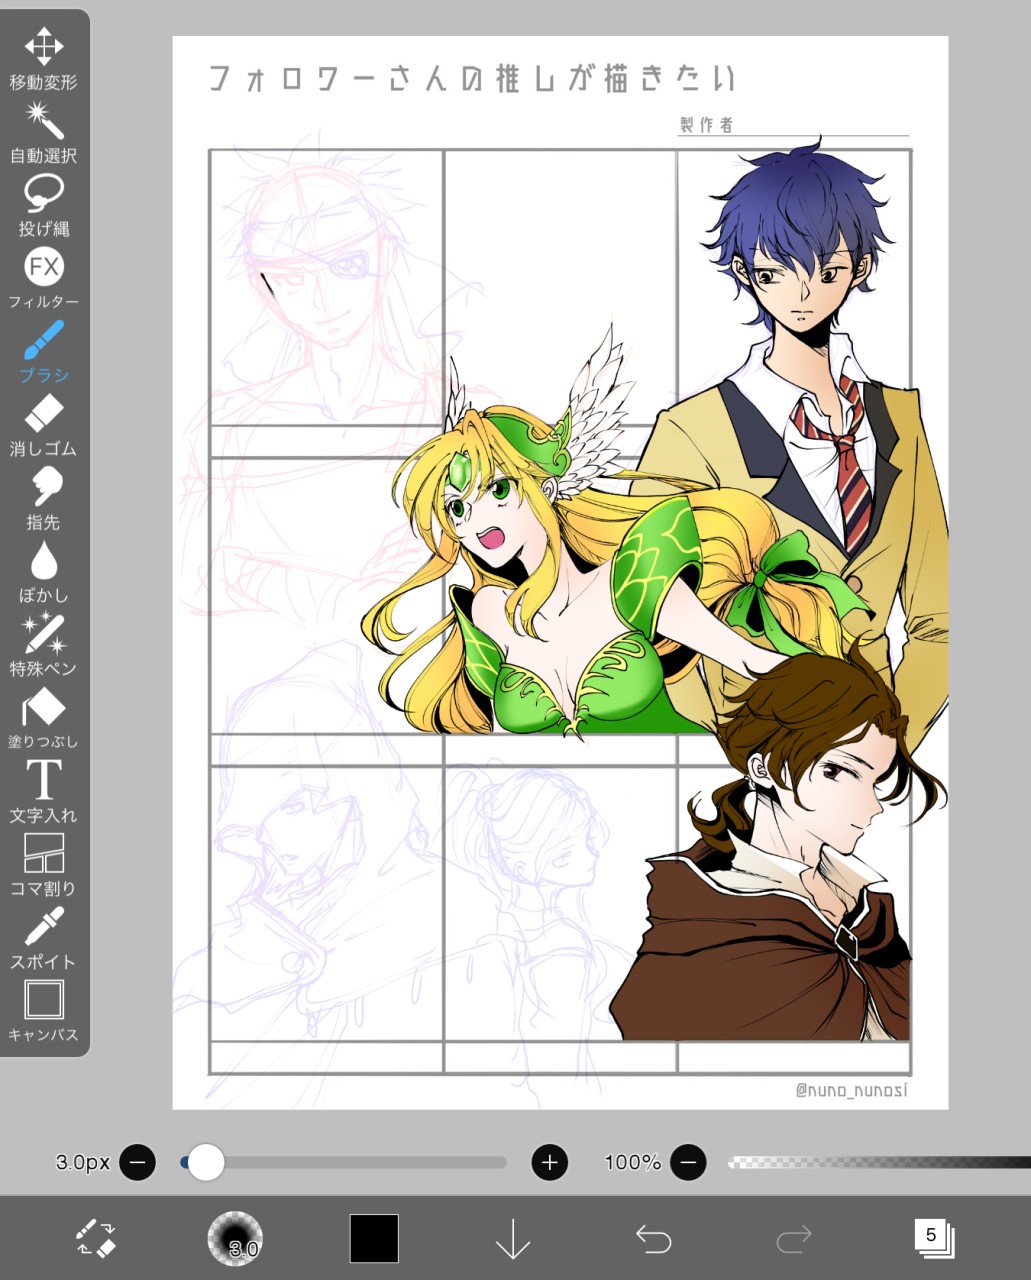The height and width of the screenshot is (1280, 1031).
Task: Select the Brush (ブラシ) tool
Action: 44,352
